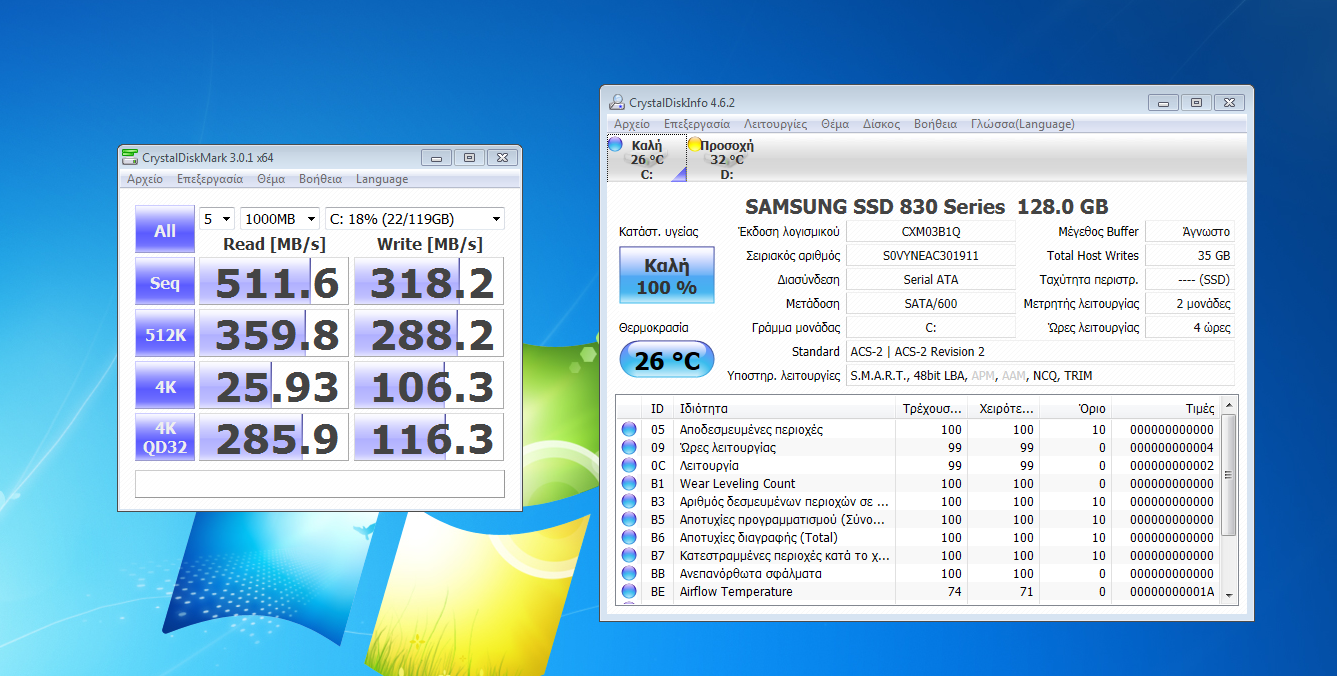Click status orb for Wear Leveling Count
The height and width of the screenshot is (676, 1337).
click(629, 483)
